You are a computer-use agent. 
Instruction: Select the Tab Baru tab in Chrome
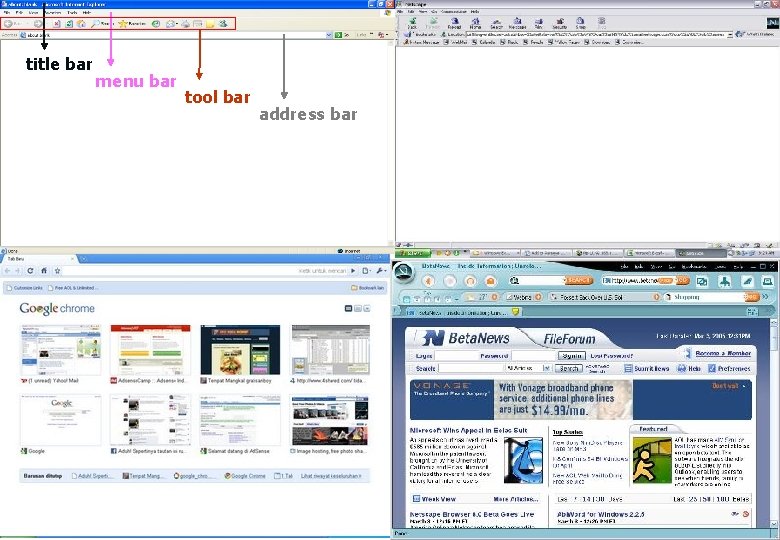point(39,259)
